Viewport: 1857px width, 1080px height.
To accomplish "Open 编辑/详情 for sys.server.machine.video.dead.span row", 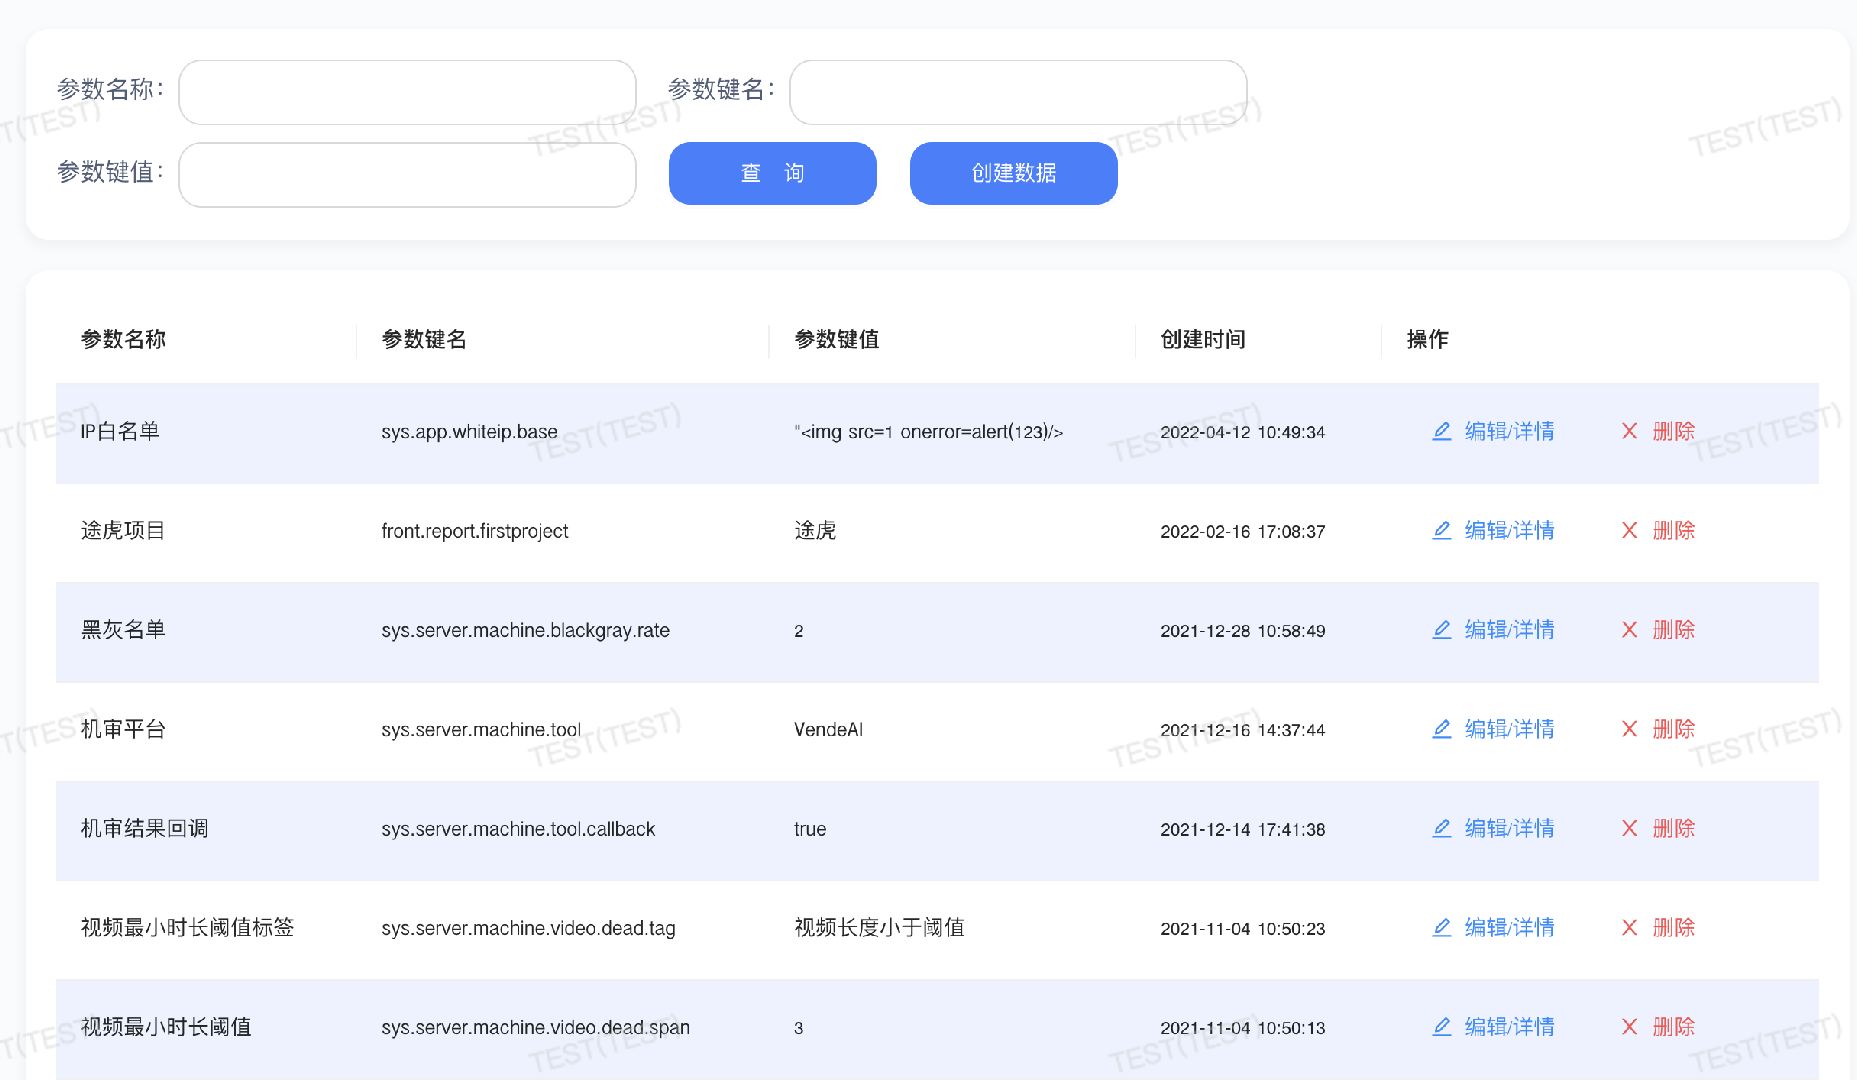I will [x=1509, y=1027].
